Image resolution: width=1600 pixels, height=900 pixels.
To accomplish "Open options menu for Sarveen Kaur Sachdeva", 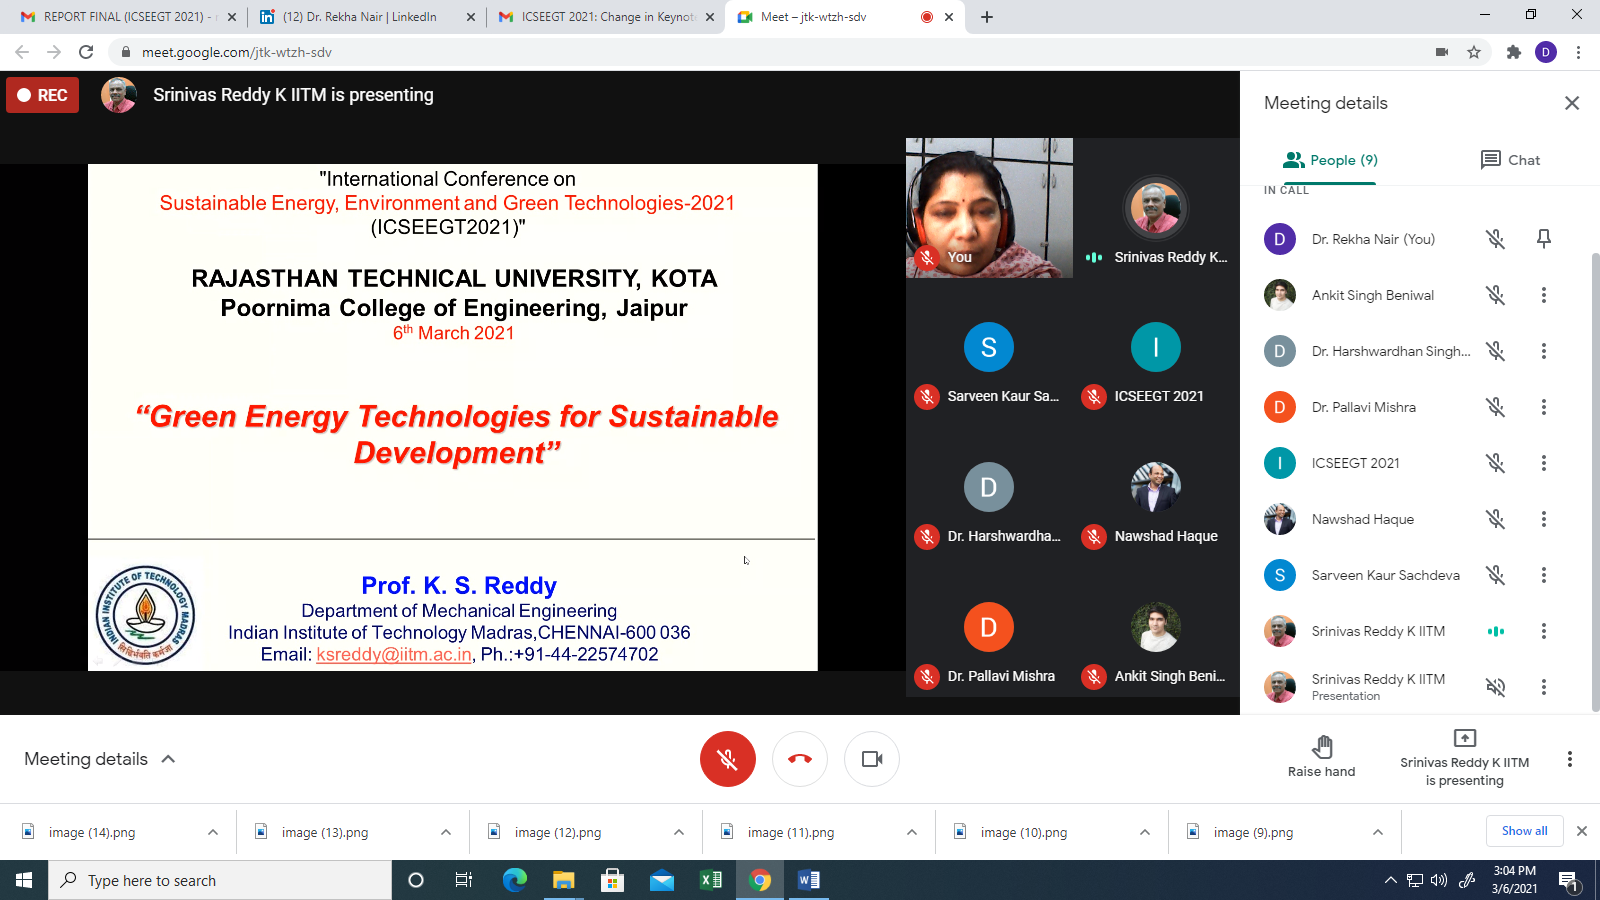I will click(x=1543, y=575).
